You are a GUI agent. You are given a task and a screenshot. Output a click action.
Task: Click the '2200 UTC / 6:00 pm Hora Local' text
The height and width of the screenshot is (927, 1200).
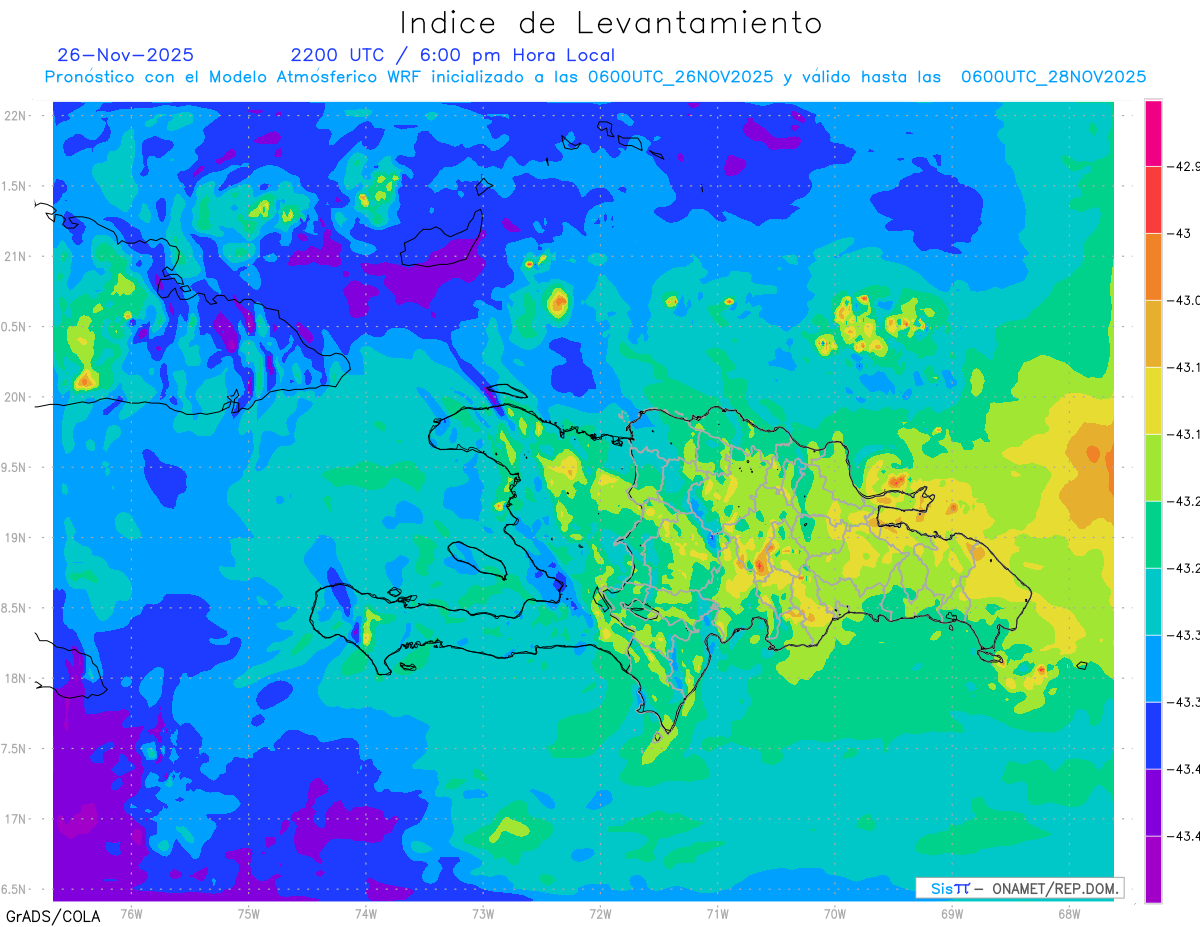453,55
